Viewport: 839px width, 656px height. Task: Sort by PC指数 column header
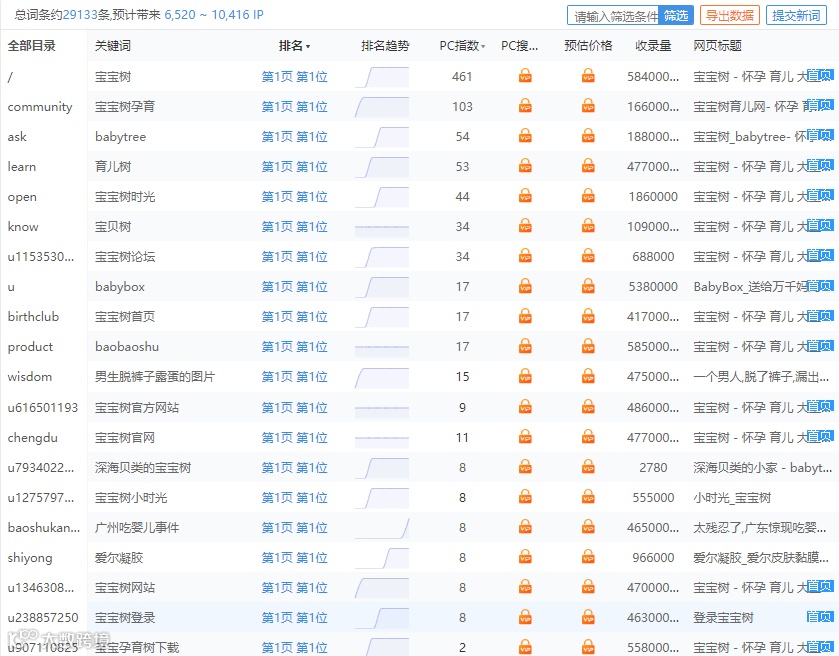coord(462,46)
